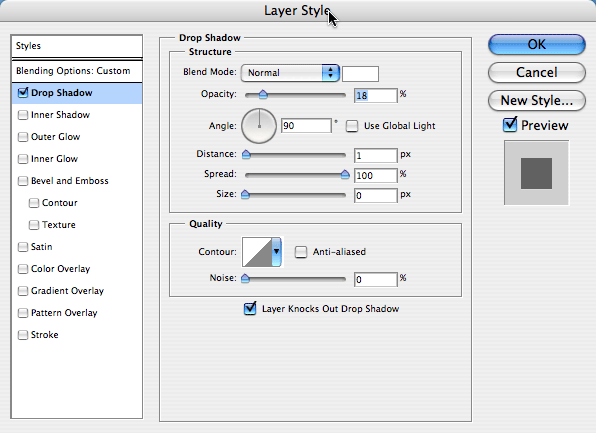Screen dimensions: 596x433
Task: Click the style preview thumbnail
Action: click(x=536, y=173)
